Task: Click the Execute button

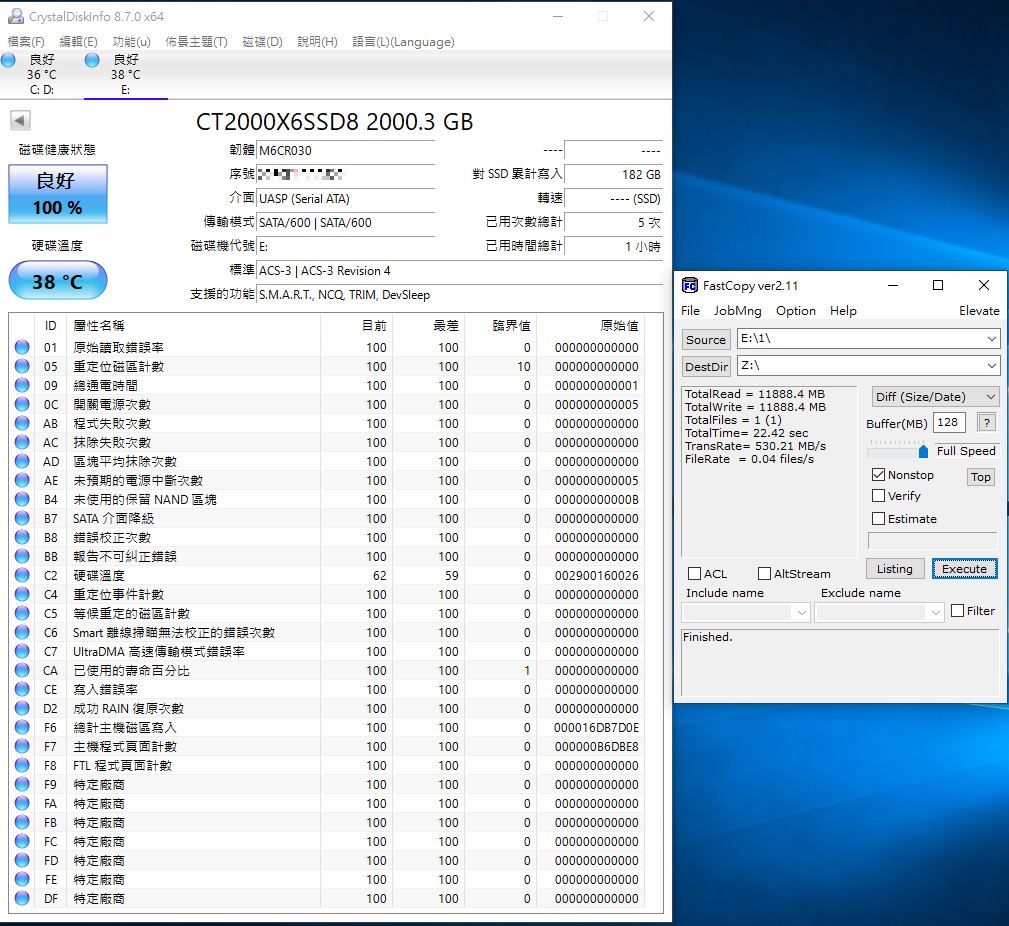Action: [964, 569]
